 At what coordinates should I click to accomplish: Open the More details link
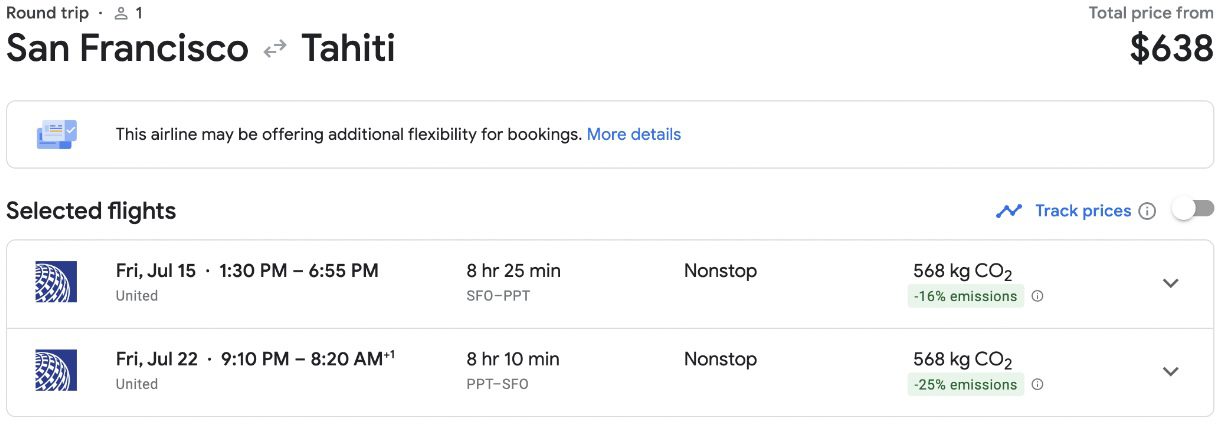point(634,134)
